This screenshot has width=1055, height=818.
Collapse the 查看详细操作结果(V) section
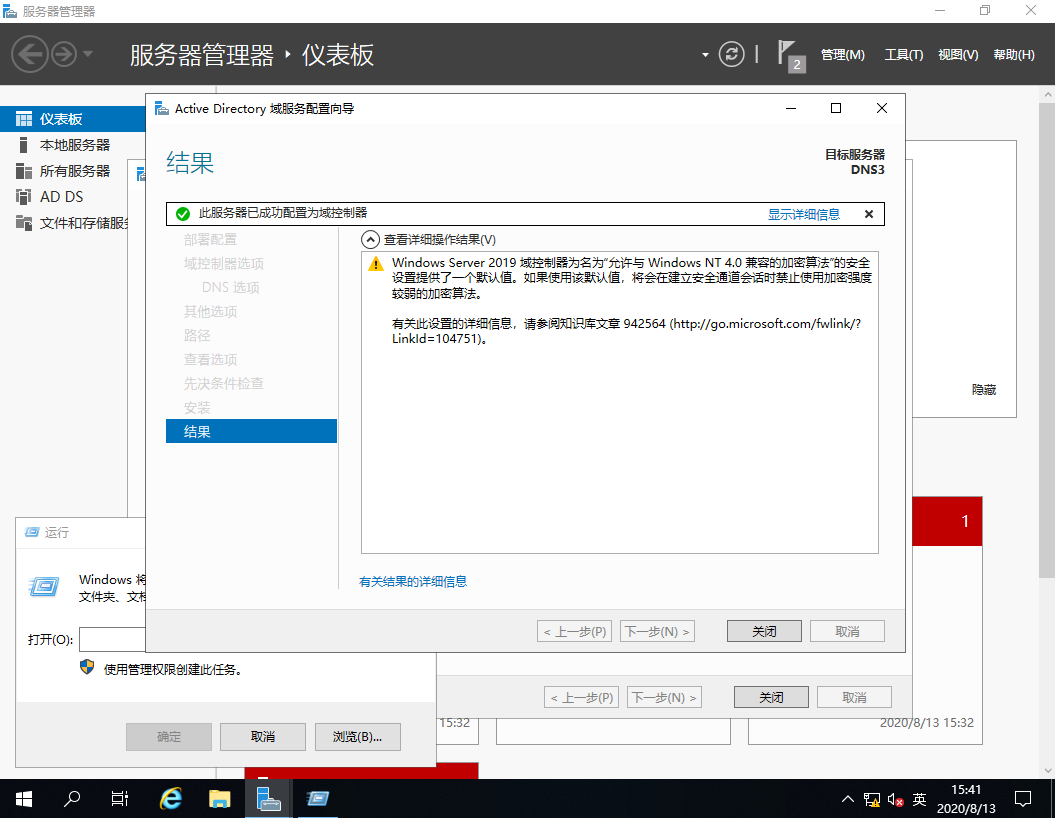[370, 239]
